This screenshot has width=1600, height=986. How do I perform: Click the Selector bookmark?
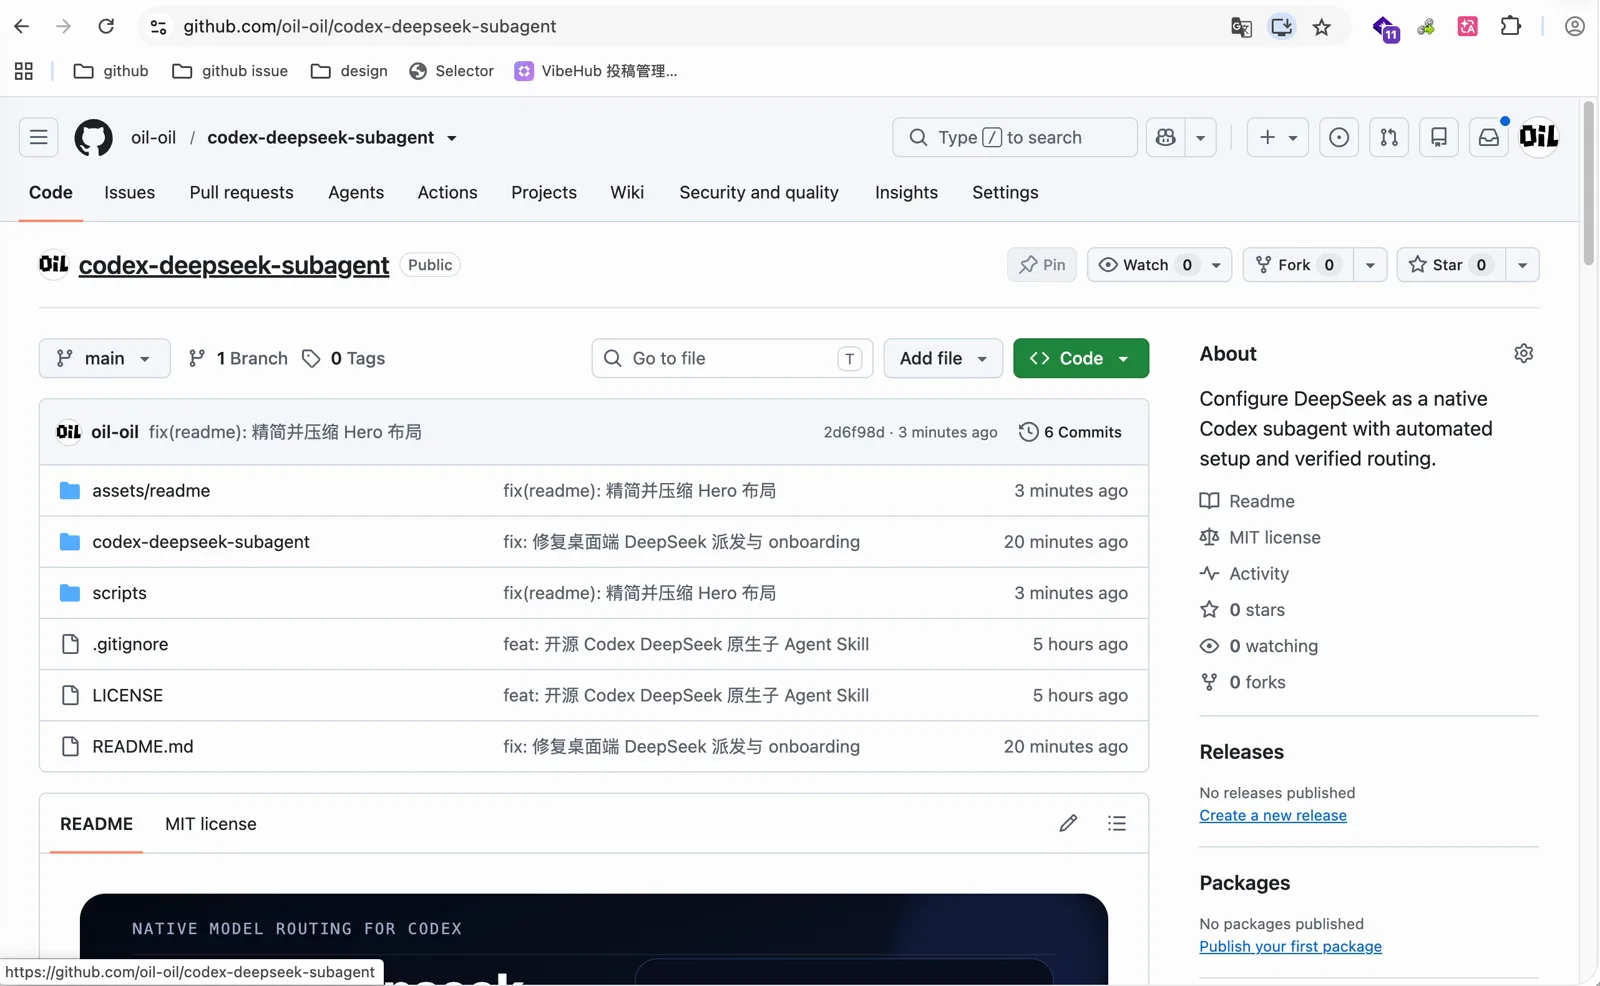451,71
